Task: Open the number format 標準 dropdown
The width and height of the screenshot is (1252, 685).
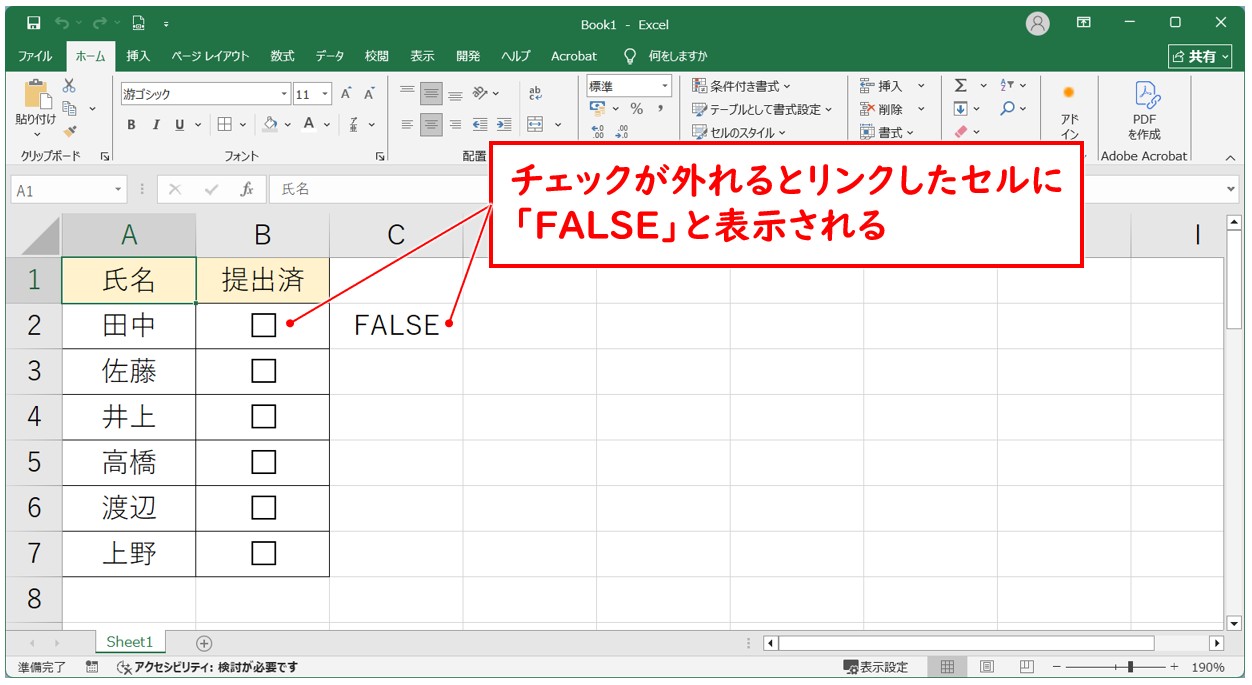Action: pos(664,86)
